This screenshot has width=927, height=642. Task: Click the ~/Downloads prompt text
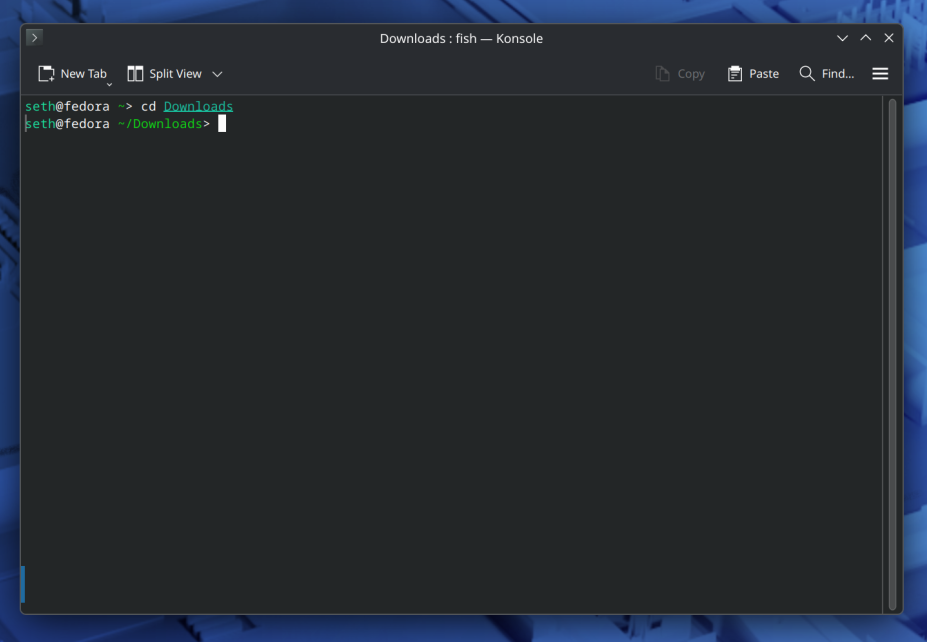point(160,124)
